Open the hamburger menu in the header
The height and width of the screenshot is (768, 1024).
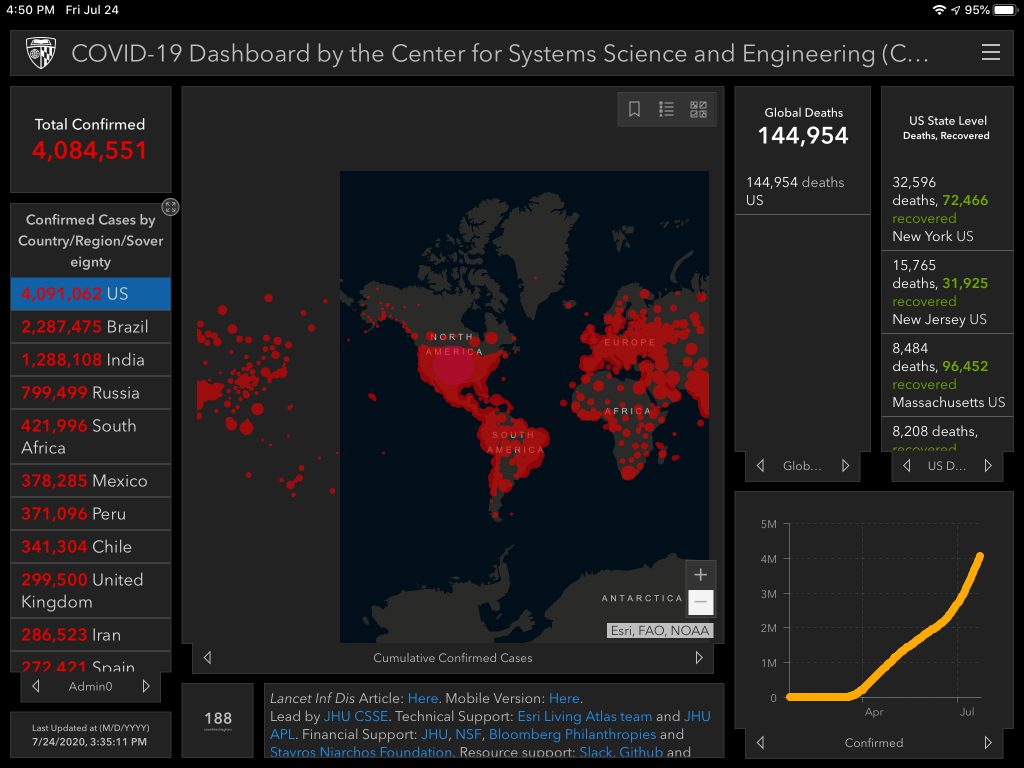coord(990,53)
